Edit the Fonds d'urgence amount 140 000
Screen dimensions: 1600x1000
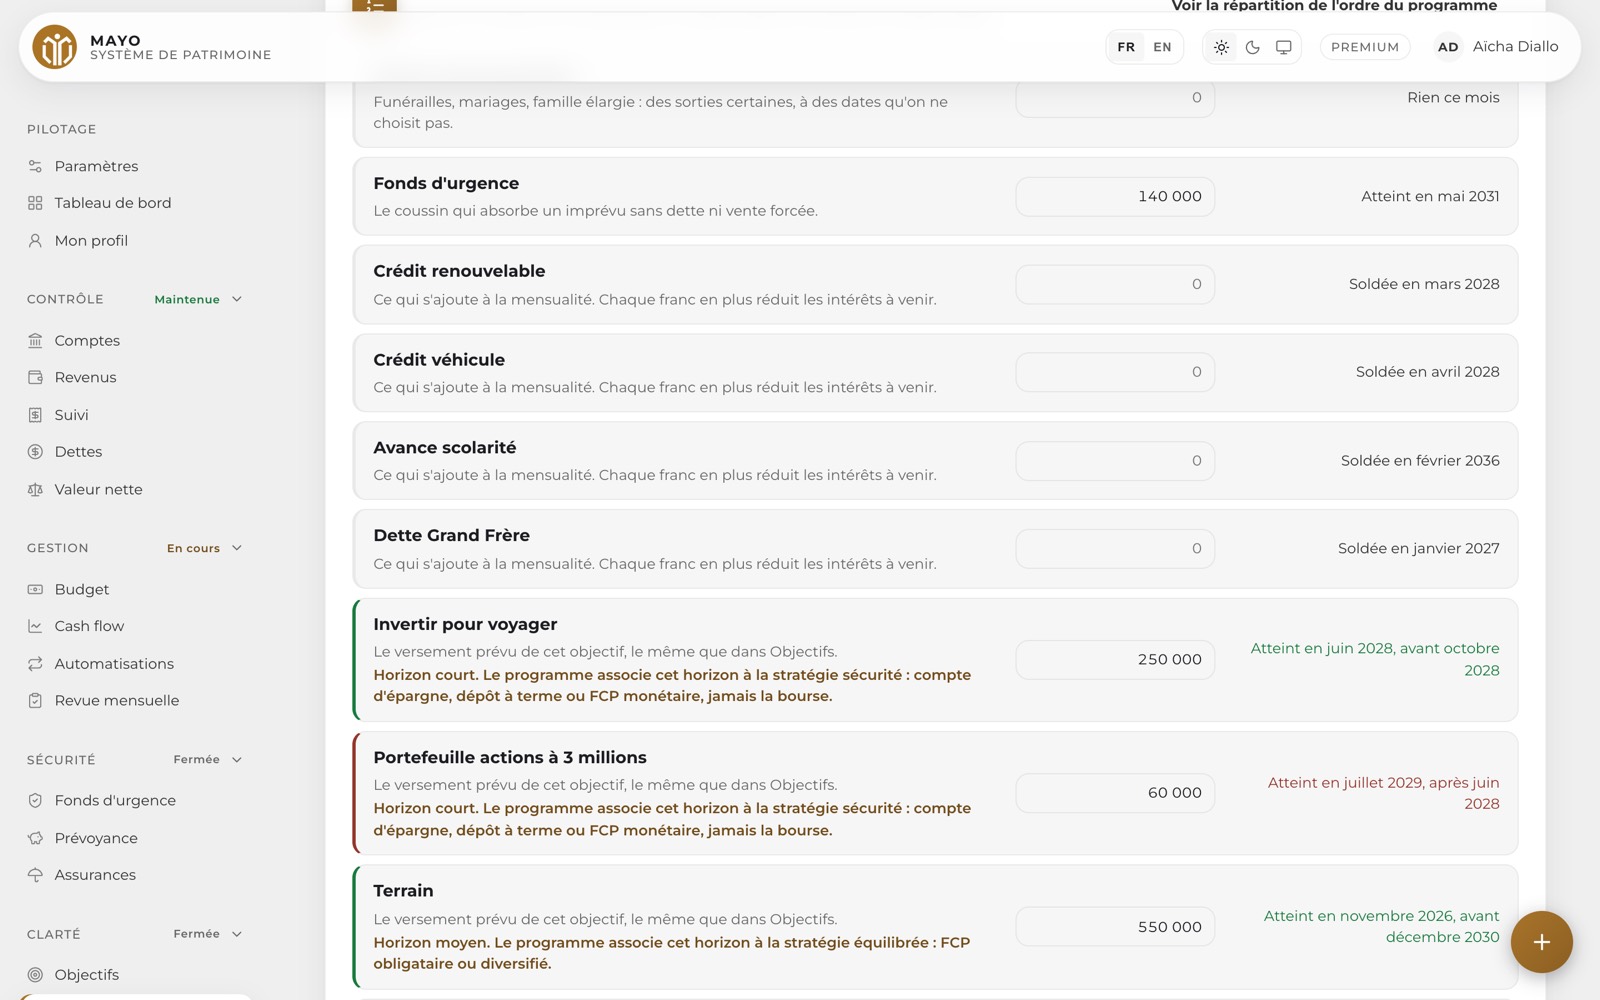click(x=1115, y=196)
